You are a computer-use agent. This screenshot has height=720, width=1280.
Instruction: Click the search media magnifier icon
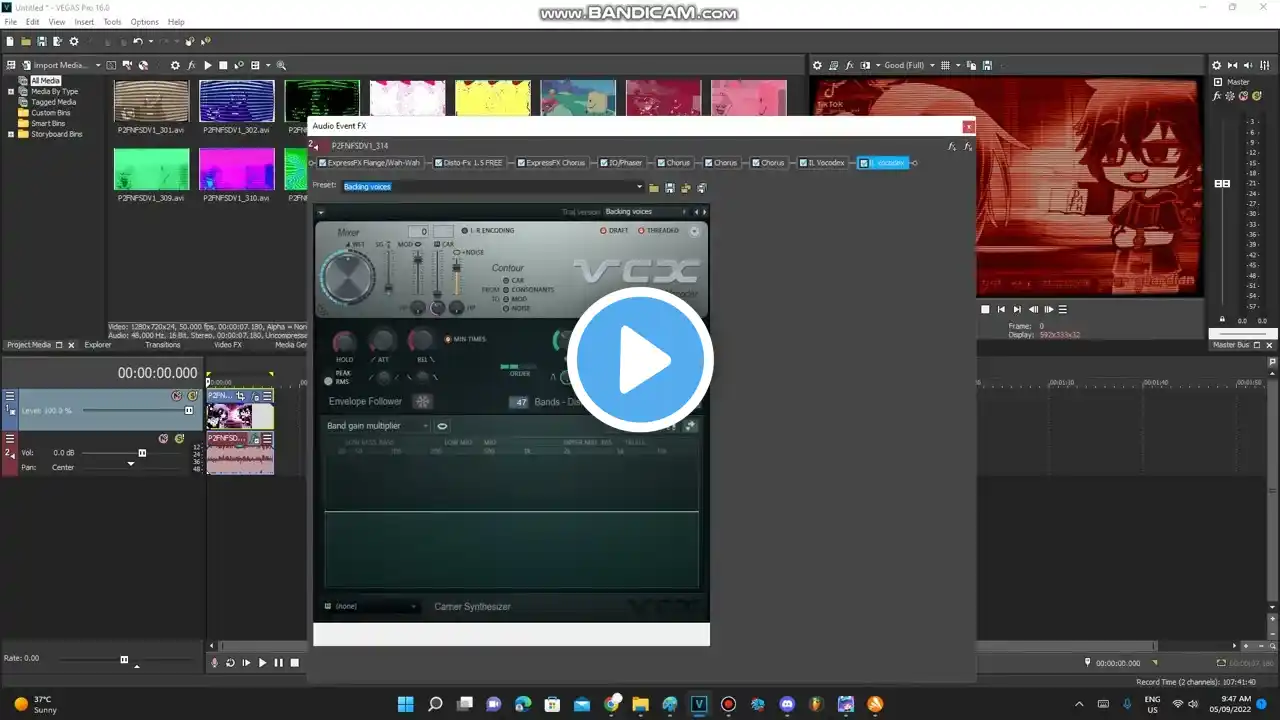click(x=281, y=65)
